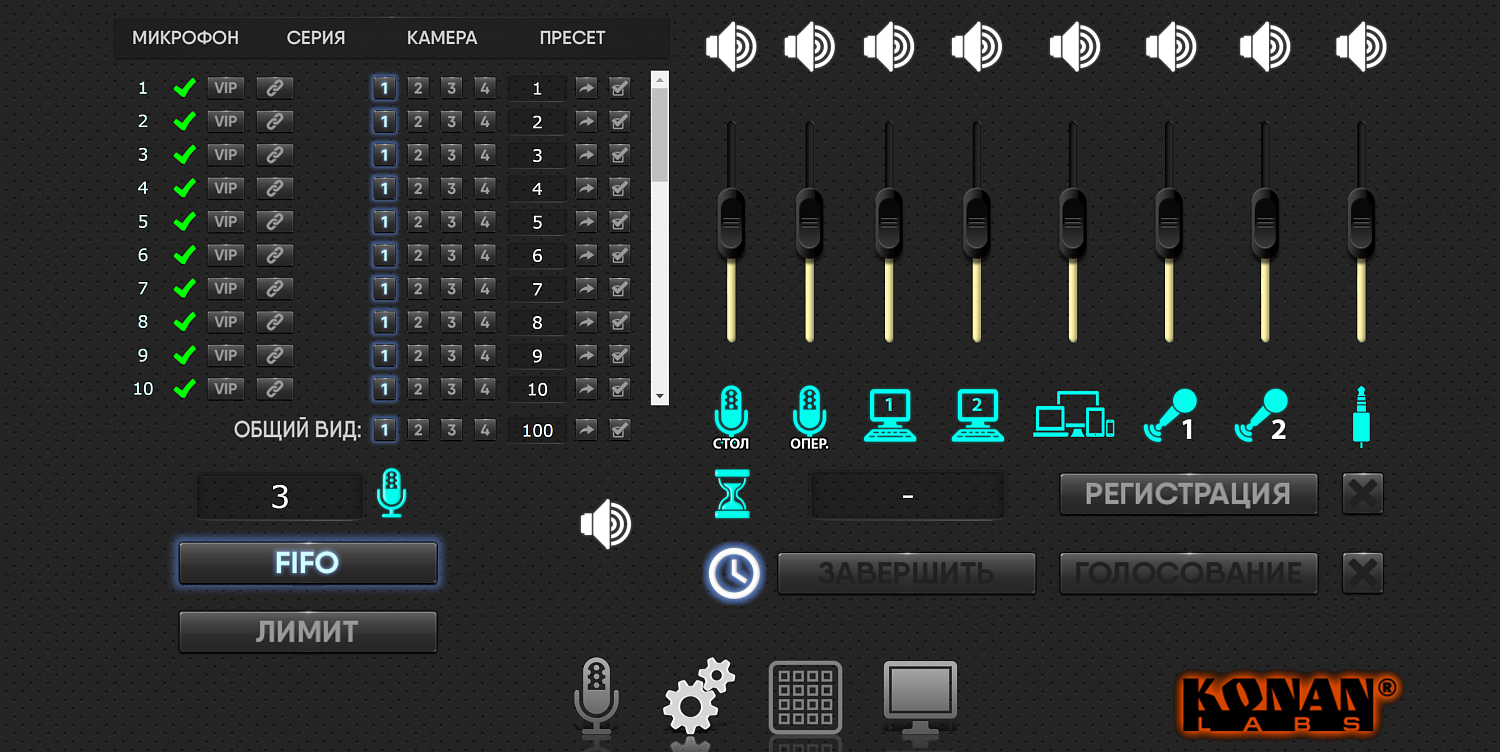The image size is (1500, 752).
Task: Click the first volume fader handle
Action: 731,220
